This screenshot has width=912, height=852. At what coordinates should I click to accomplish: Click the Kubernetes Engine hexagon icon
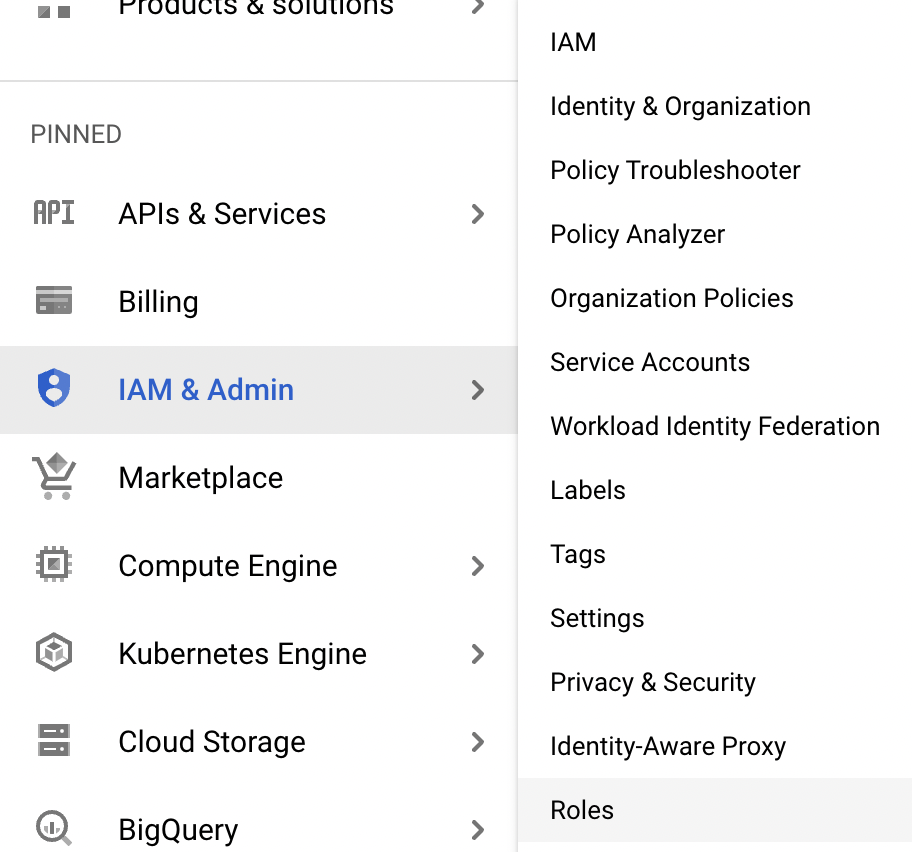[54, 652]
